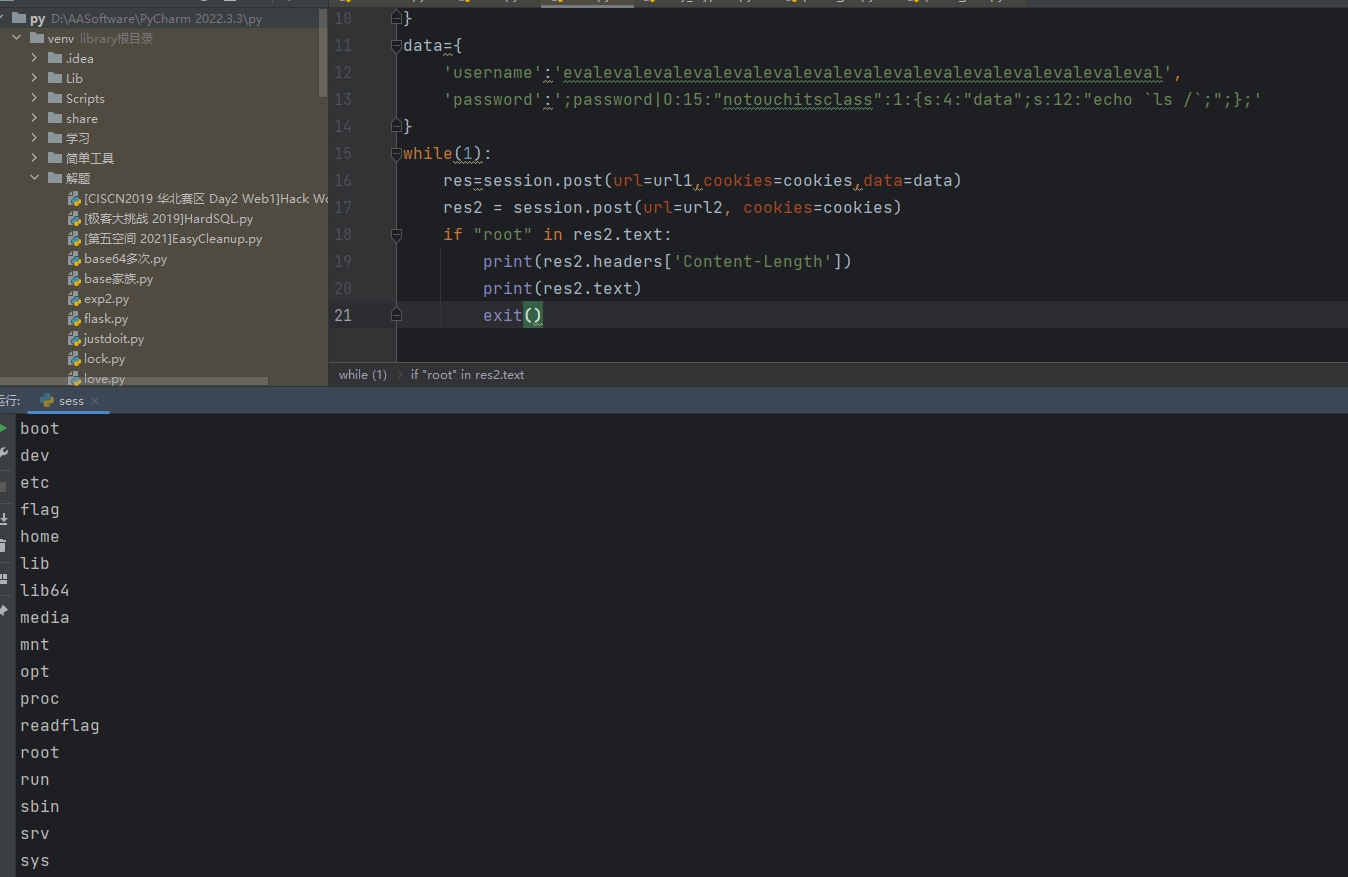The height and width of the screenshot is (877, 1348).
Task: Select 学习 folder in project tree
Action: pyautogui.click(x=78, y=138)
